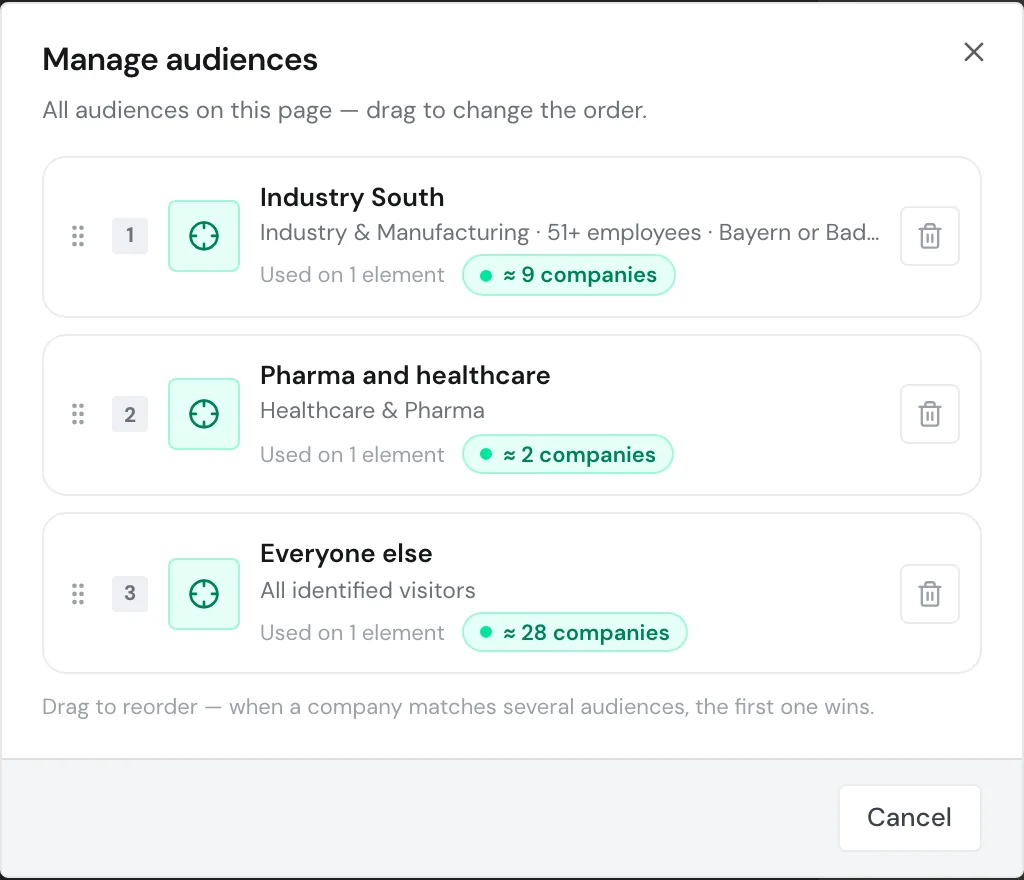Close the Manage audiences dialog
Viewport: 1024px width, 880px height.
(x=974, y=52)
